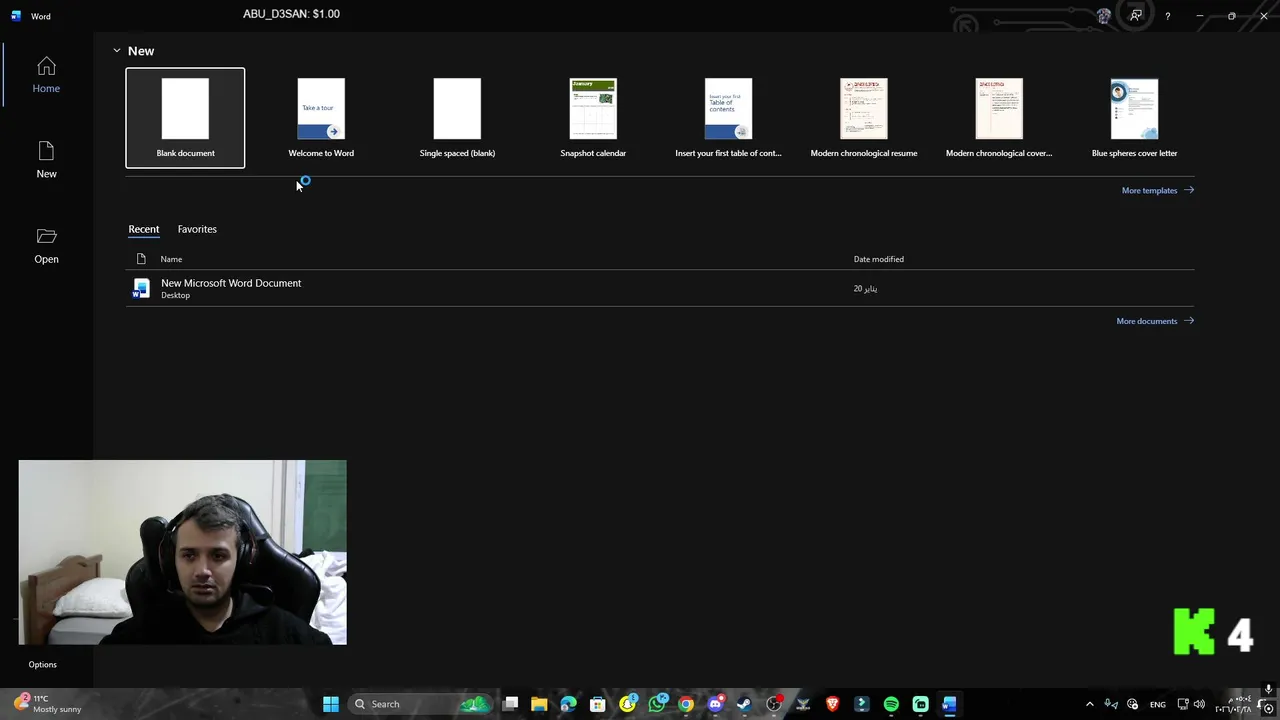1280x720 pixels.
Task: Pick the Modern chronological cover letter template
Action: (x=999, y=118)
